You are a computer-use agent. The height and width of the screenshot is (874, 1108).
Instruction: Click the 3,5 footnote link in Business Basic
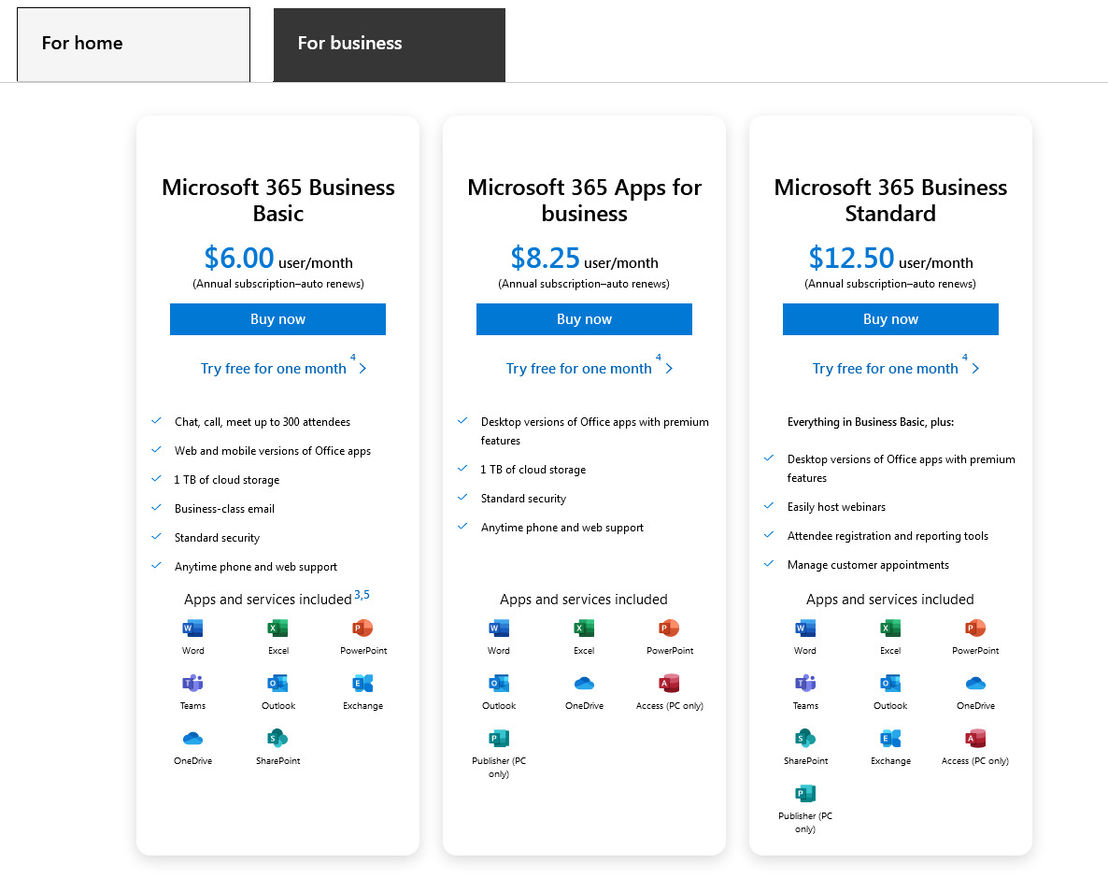click(362, 595)
